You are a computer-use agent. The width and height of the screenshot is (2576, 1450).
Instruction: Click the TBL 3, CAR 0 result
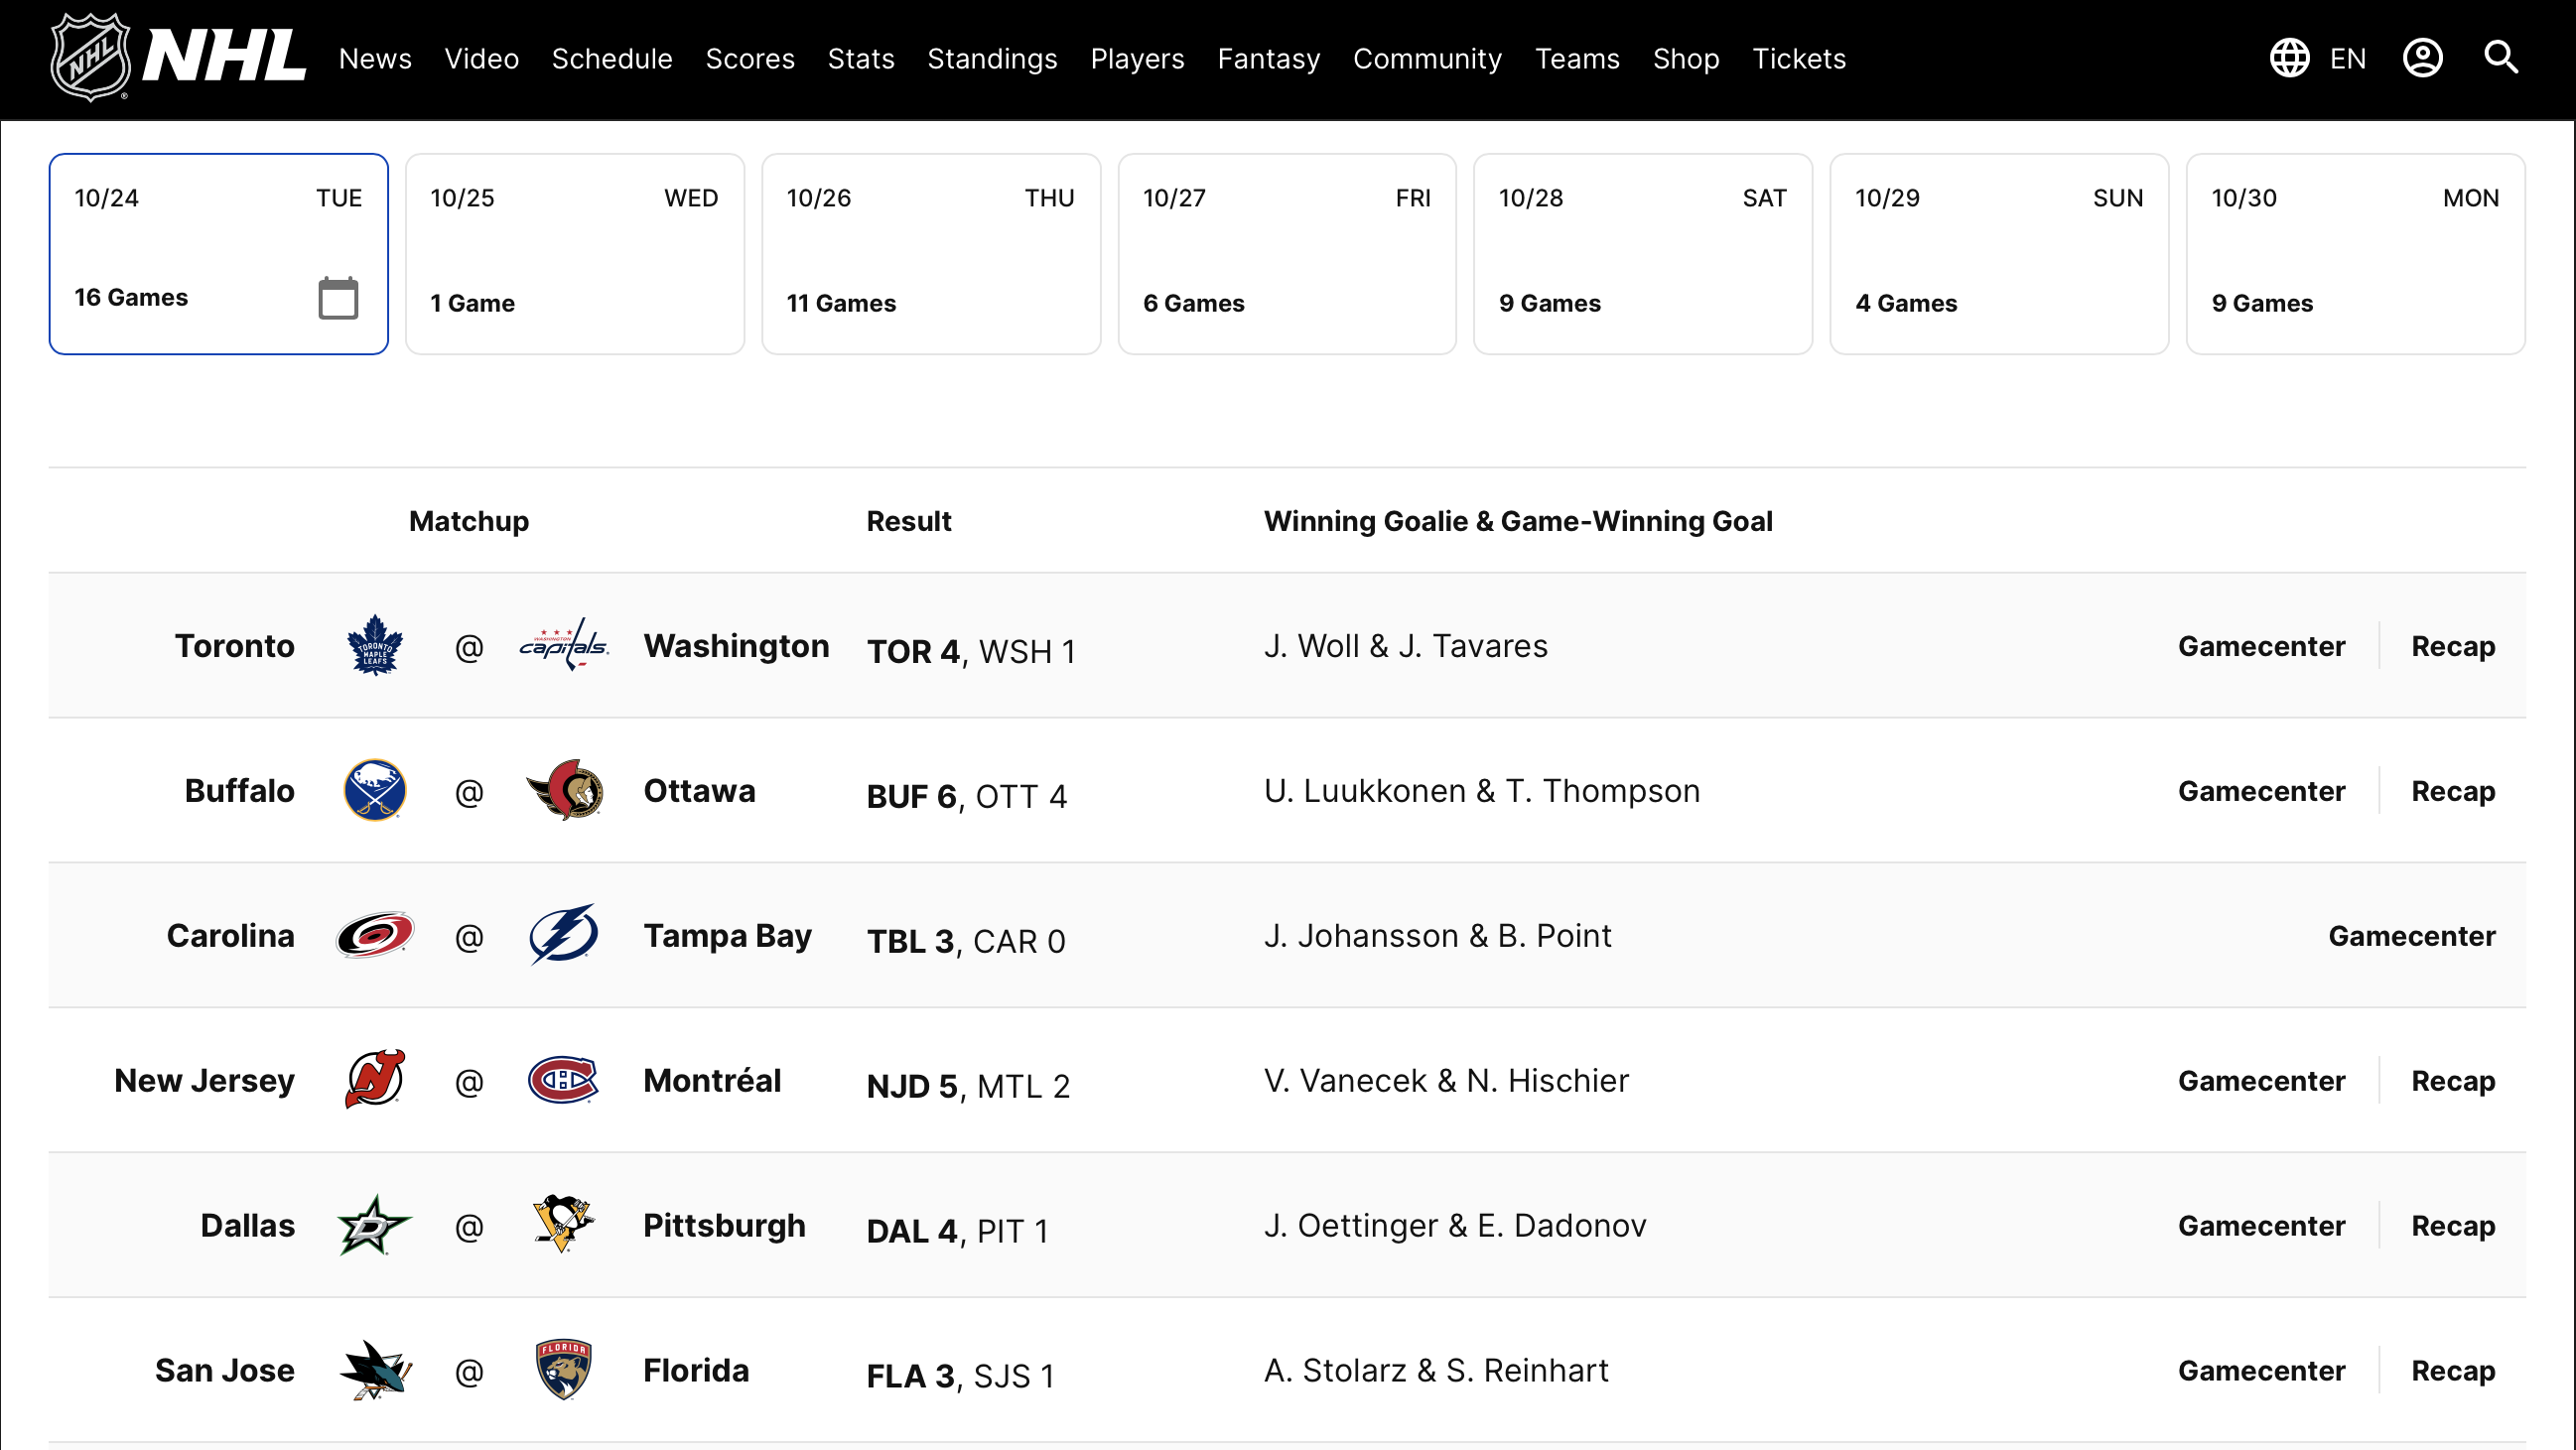[x=966, y=942]
